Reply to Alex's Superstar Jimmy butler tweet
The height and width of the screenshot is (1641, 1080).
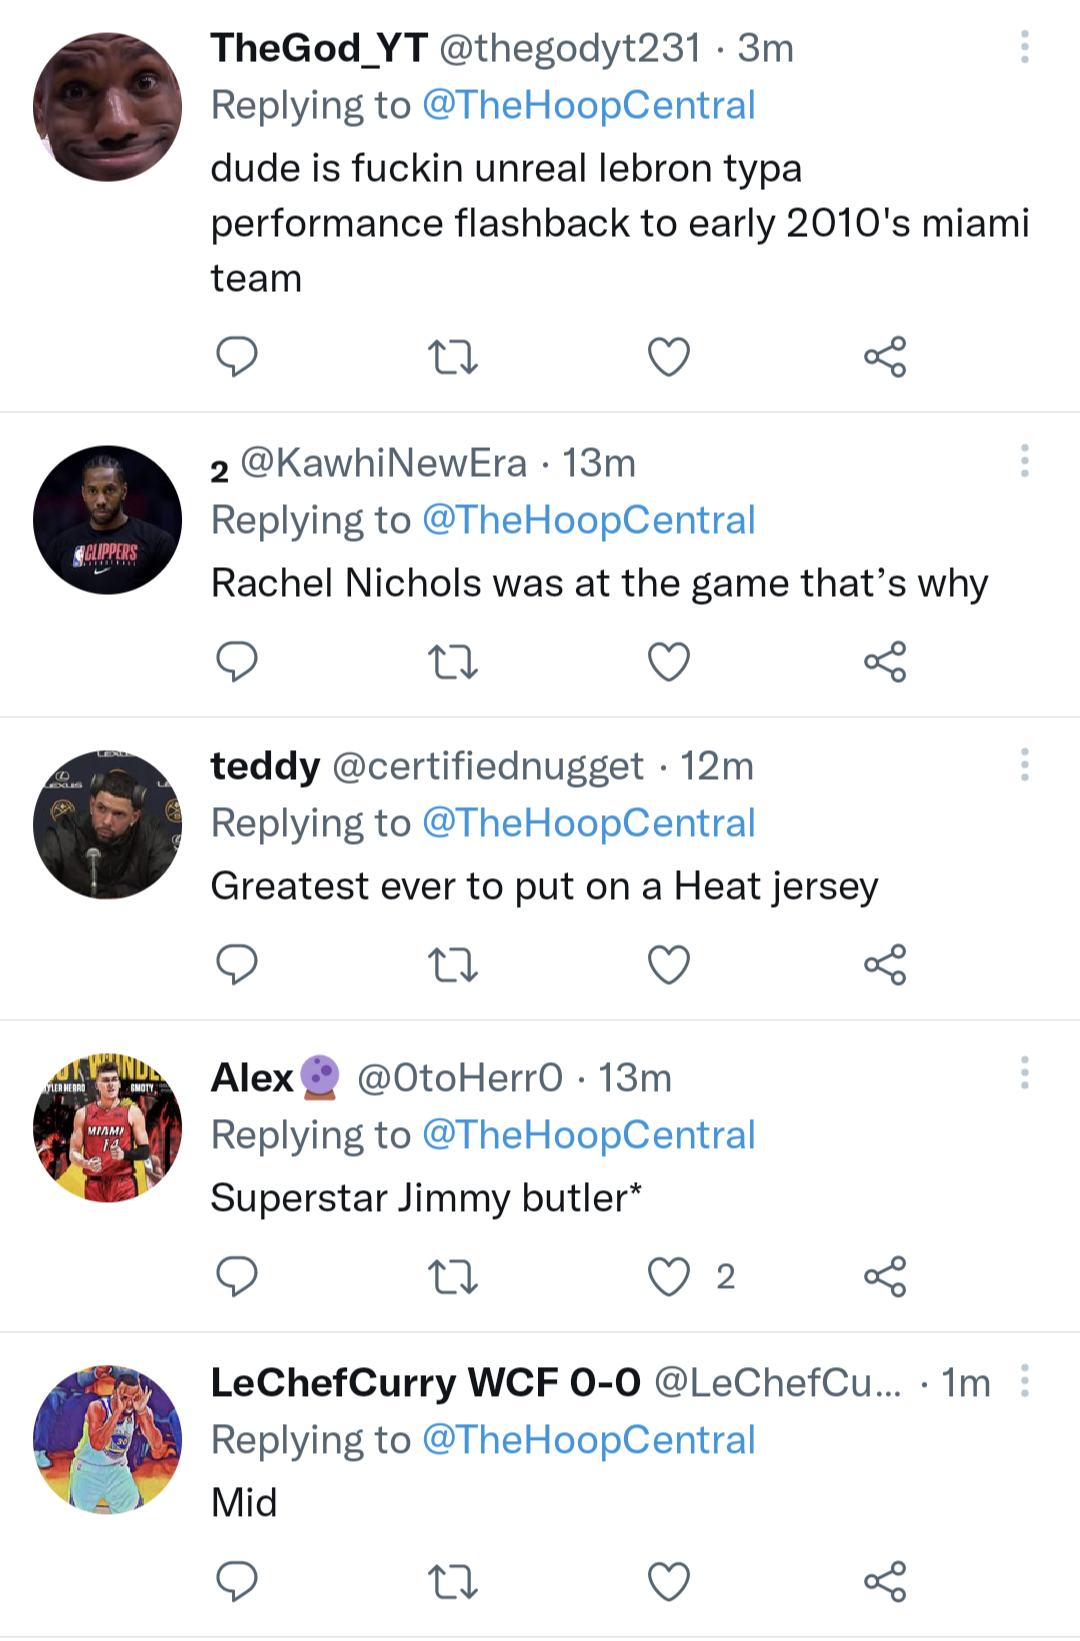pyautogui.click(x=237, y=1276)
